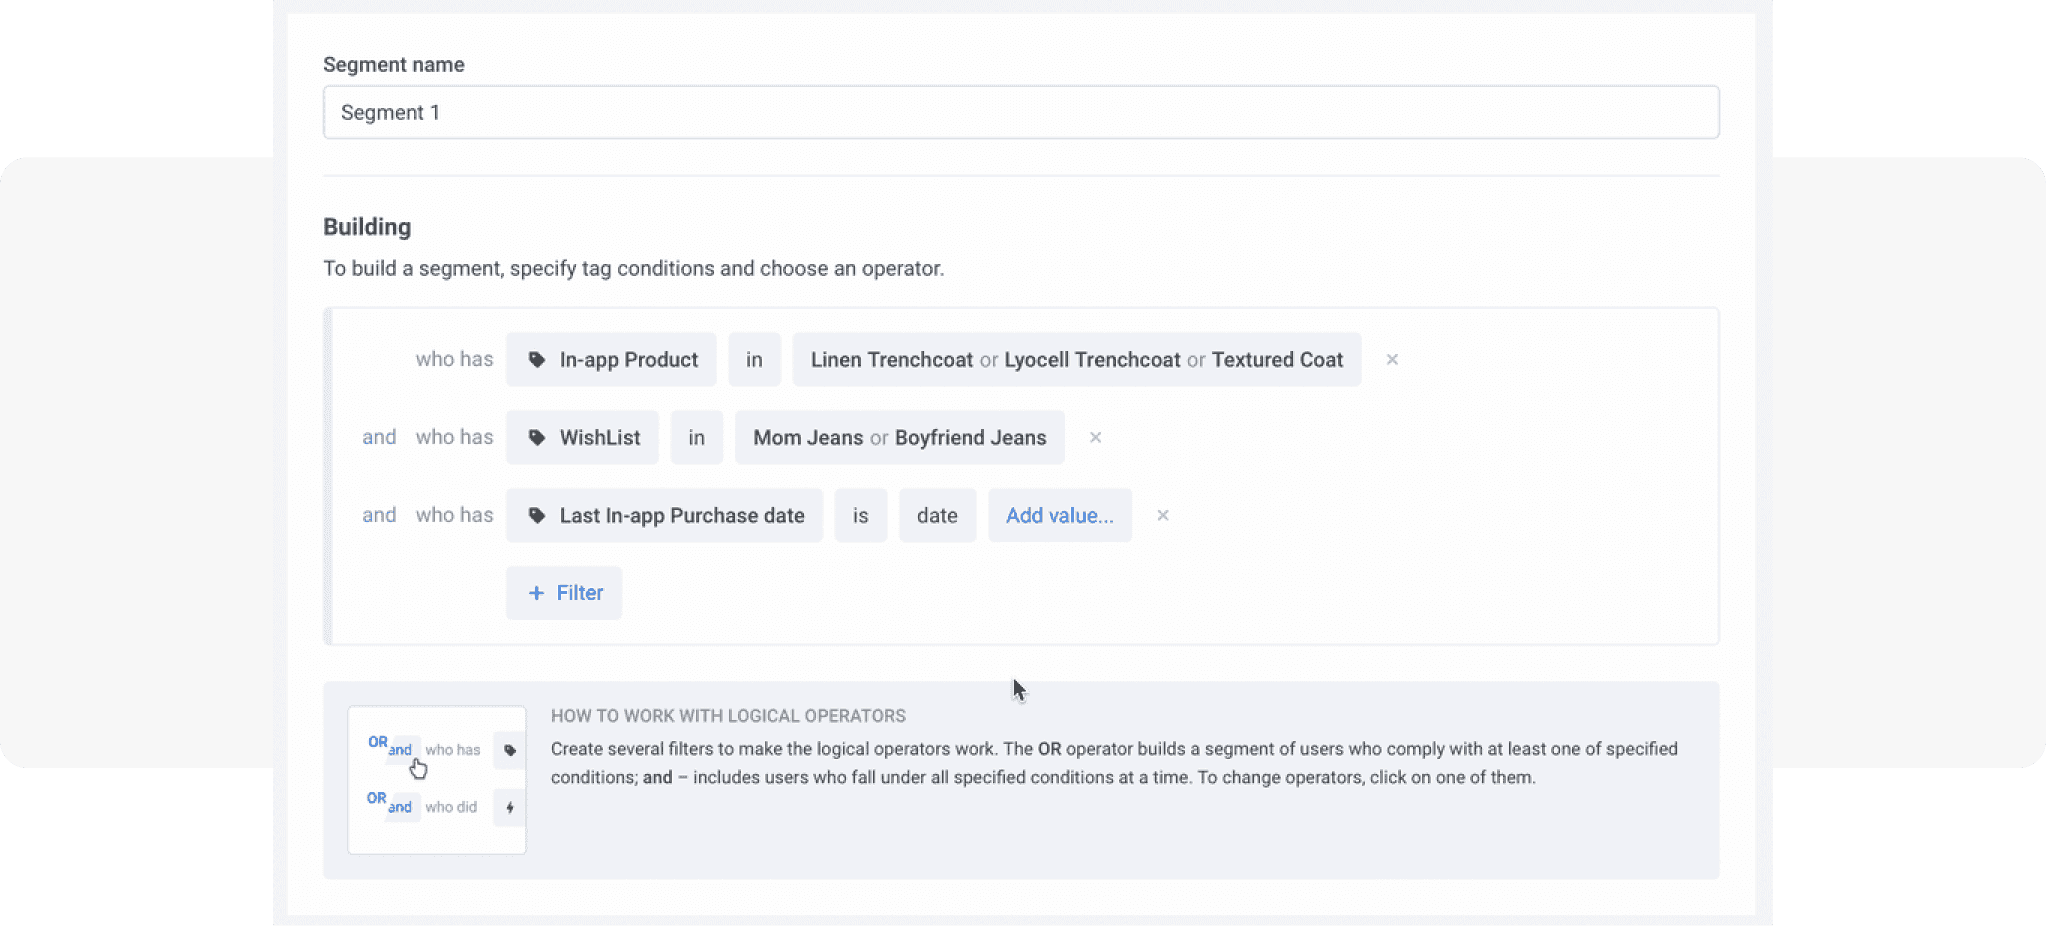
Task: Open the 'in' operator dropdown for In-app Product
Action: [x=754, y=360]
